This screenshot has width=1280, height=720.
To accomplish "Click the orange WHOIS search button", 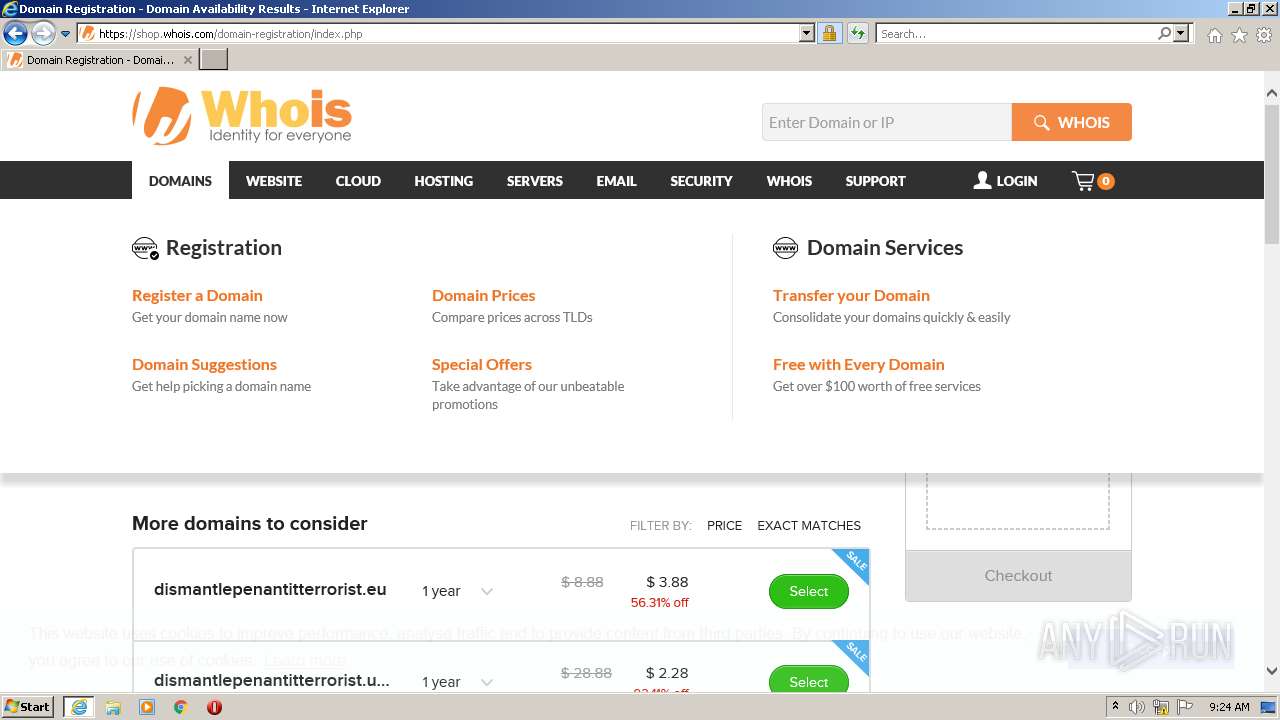I will point(1072,122).
